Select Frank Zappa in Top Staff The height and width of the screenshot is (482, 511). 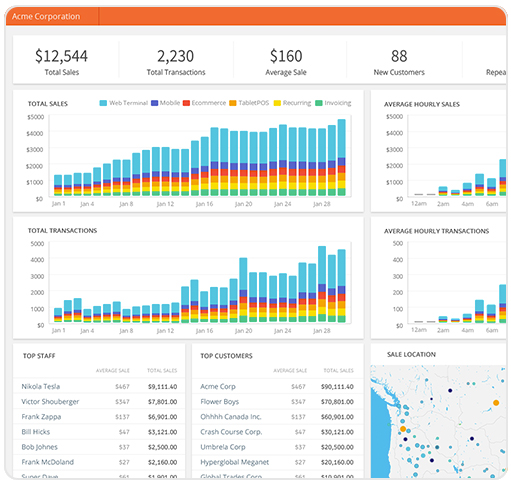pyautogui.click(x=41, y=417)
